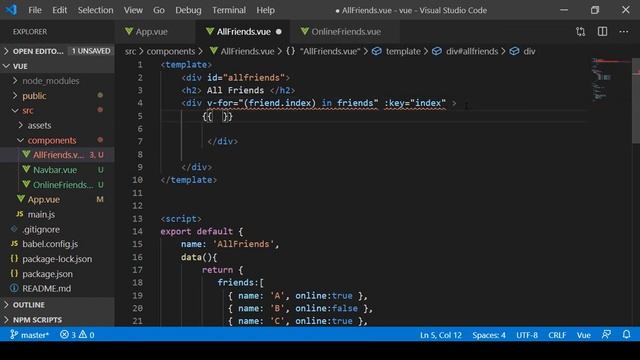This screenshot has height=360, width=640.
Task: Click line number 13 in gutter
Action: pyautogui.click(x=138, y=219)
